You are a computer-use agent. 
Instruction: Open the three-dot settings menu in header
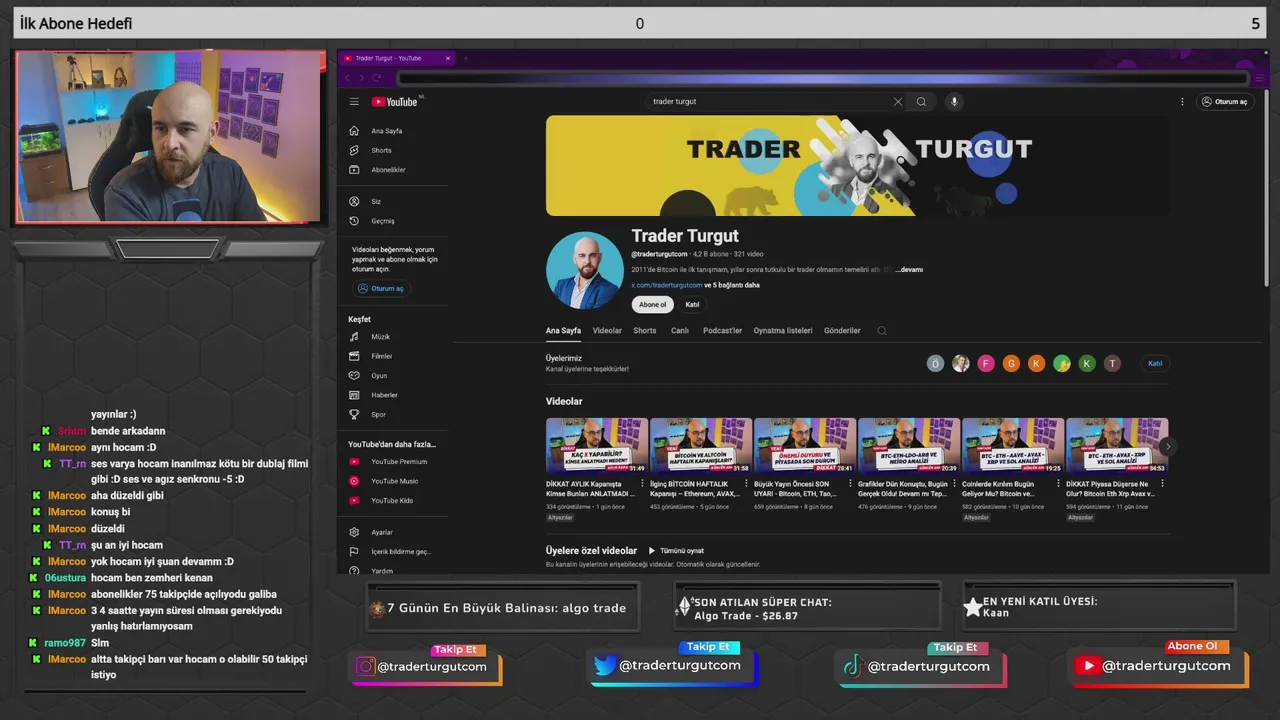[1182, 101]
